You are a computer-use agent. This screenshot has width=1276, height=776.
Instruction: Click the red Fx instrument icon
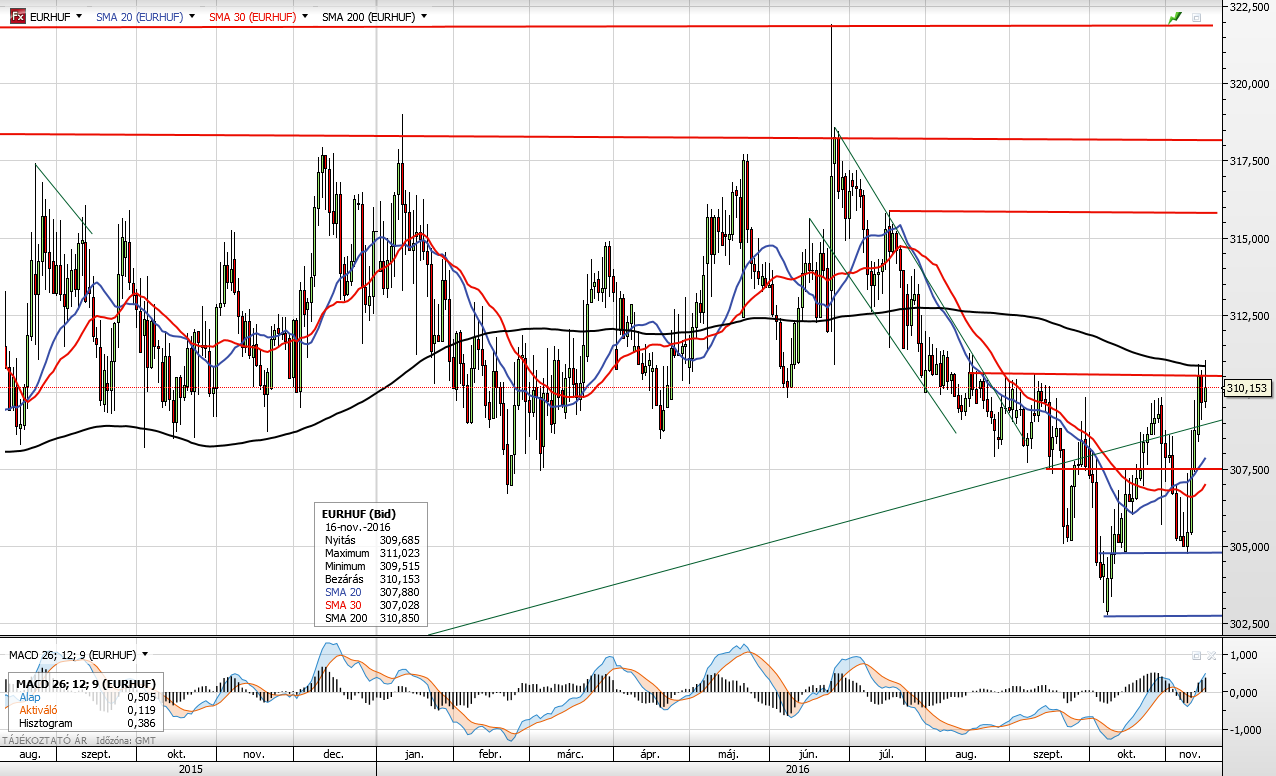click(x=18, y=16)
